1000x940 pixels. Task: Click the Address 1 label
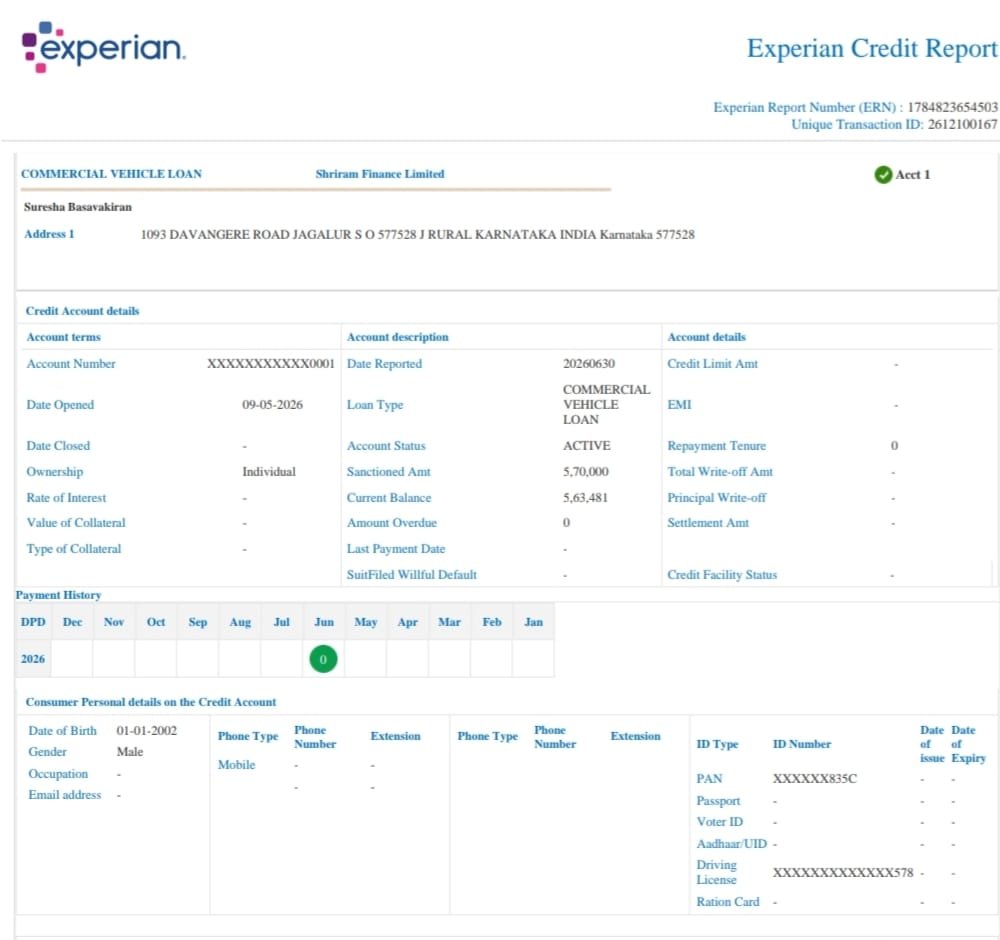coord(49,234)
